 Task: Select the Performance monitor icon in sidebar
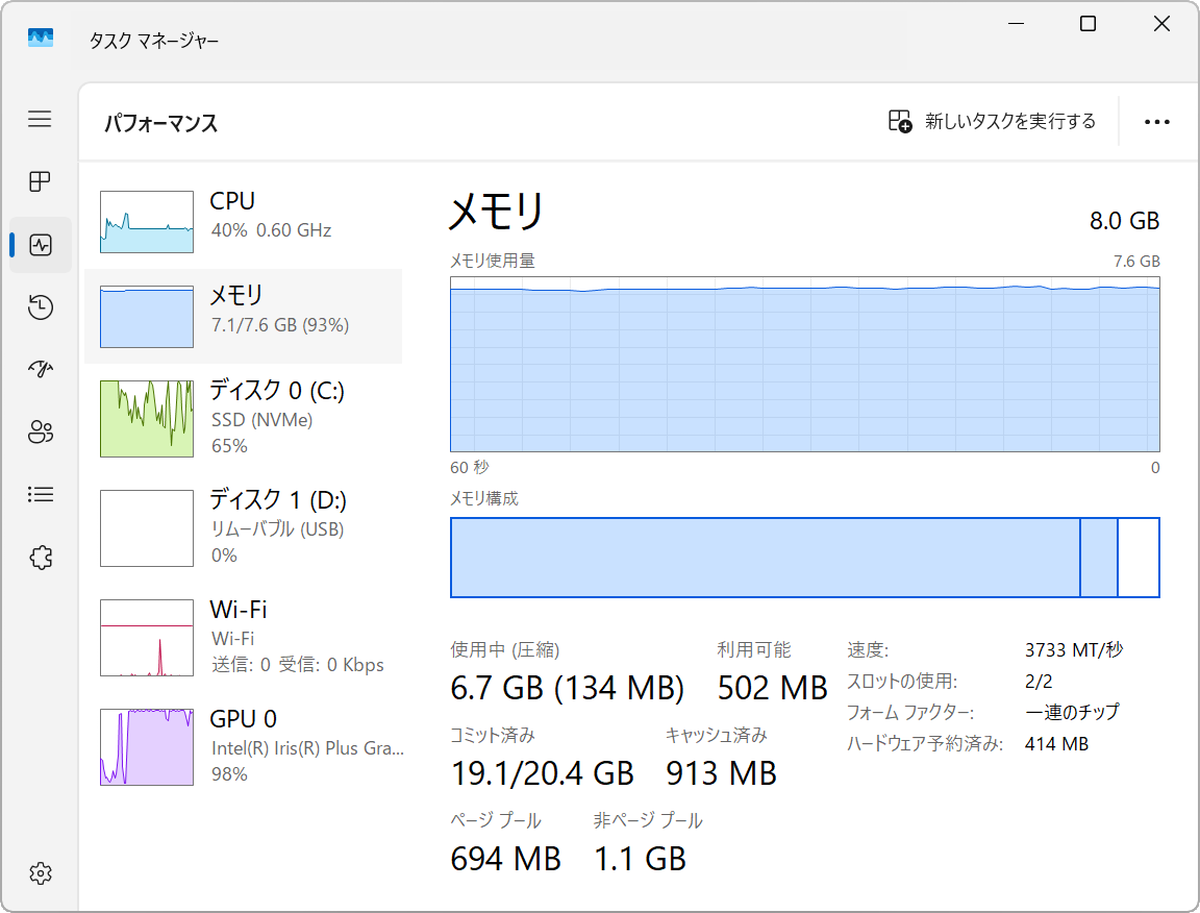(x=40, y=244)
